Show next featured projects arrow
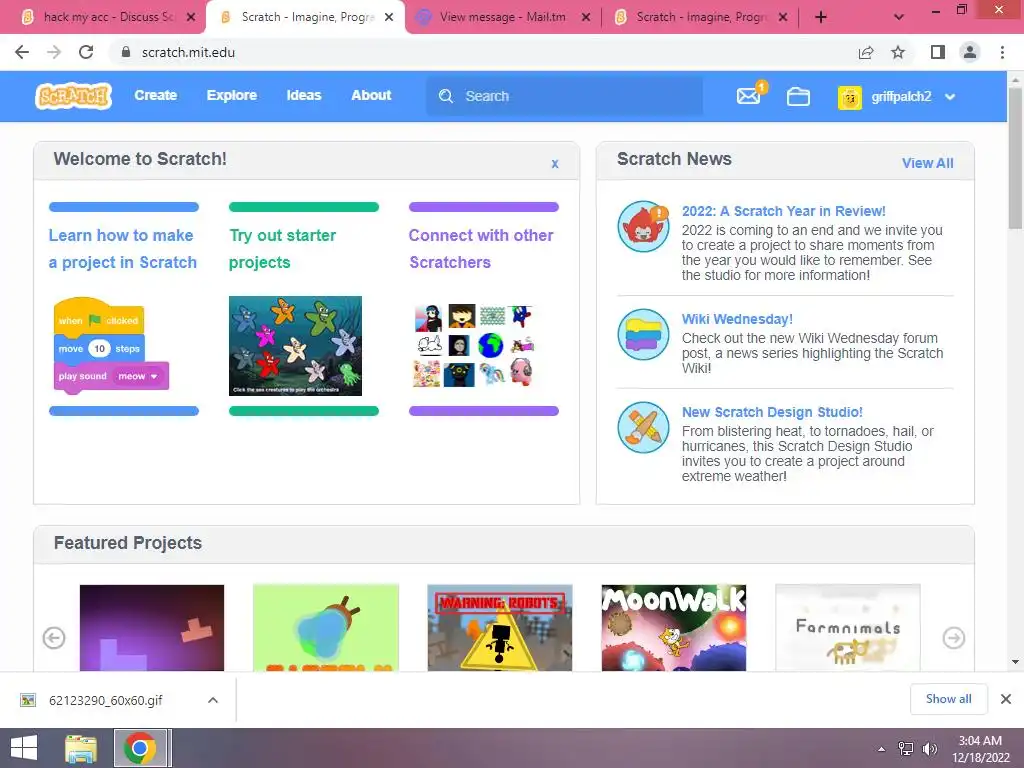 [953, 637]
